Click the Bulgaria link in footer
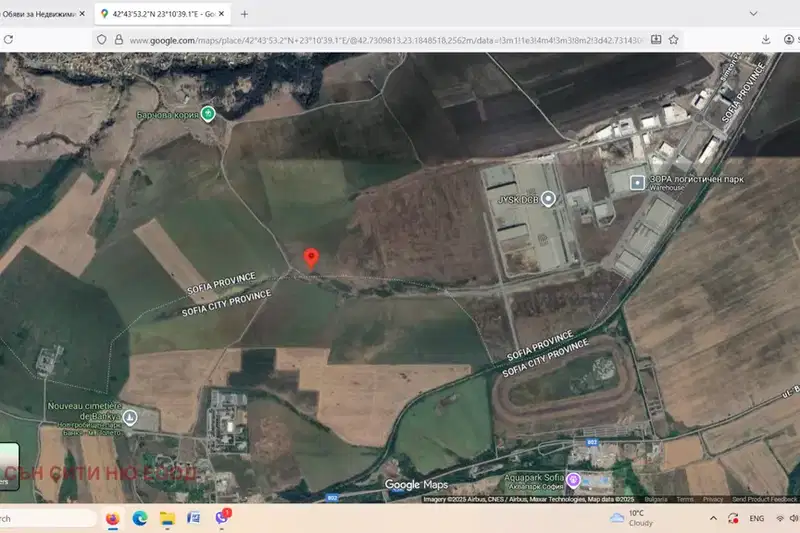The width and height of the screenshot is (800, 533). click(x=656, y=499)
